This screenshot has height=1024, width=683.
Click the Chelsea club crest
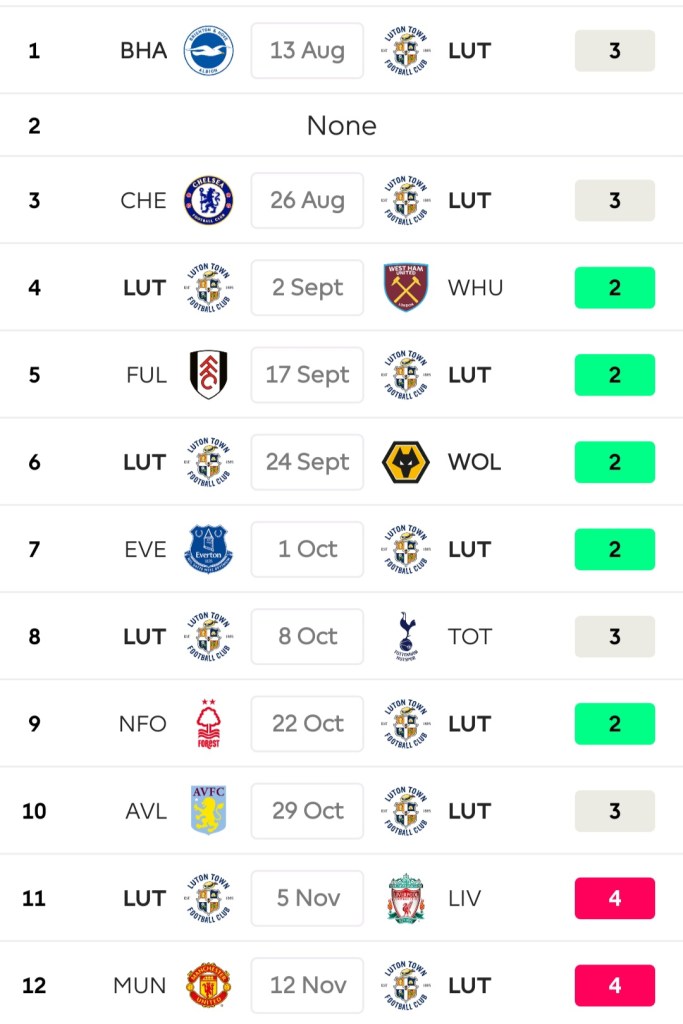tap(208, 200)
